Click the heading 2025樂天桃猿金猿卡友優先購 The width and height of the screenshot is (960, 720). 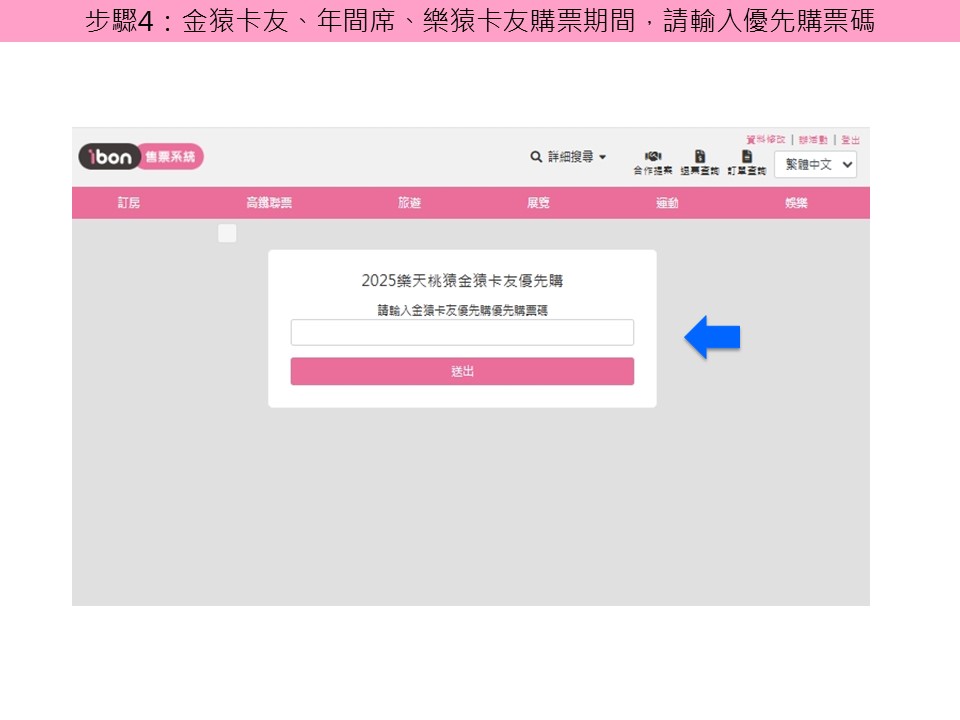462,280
